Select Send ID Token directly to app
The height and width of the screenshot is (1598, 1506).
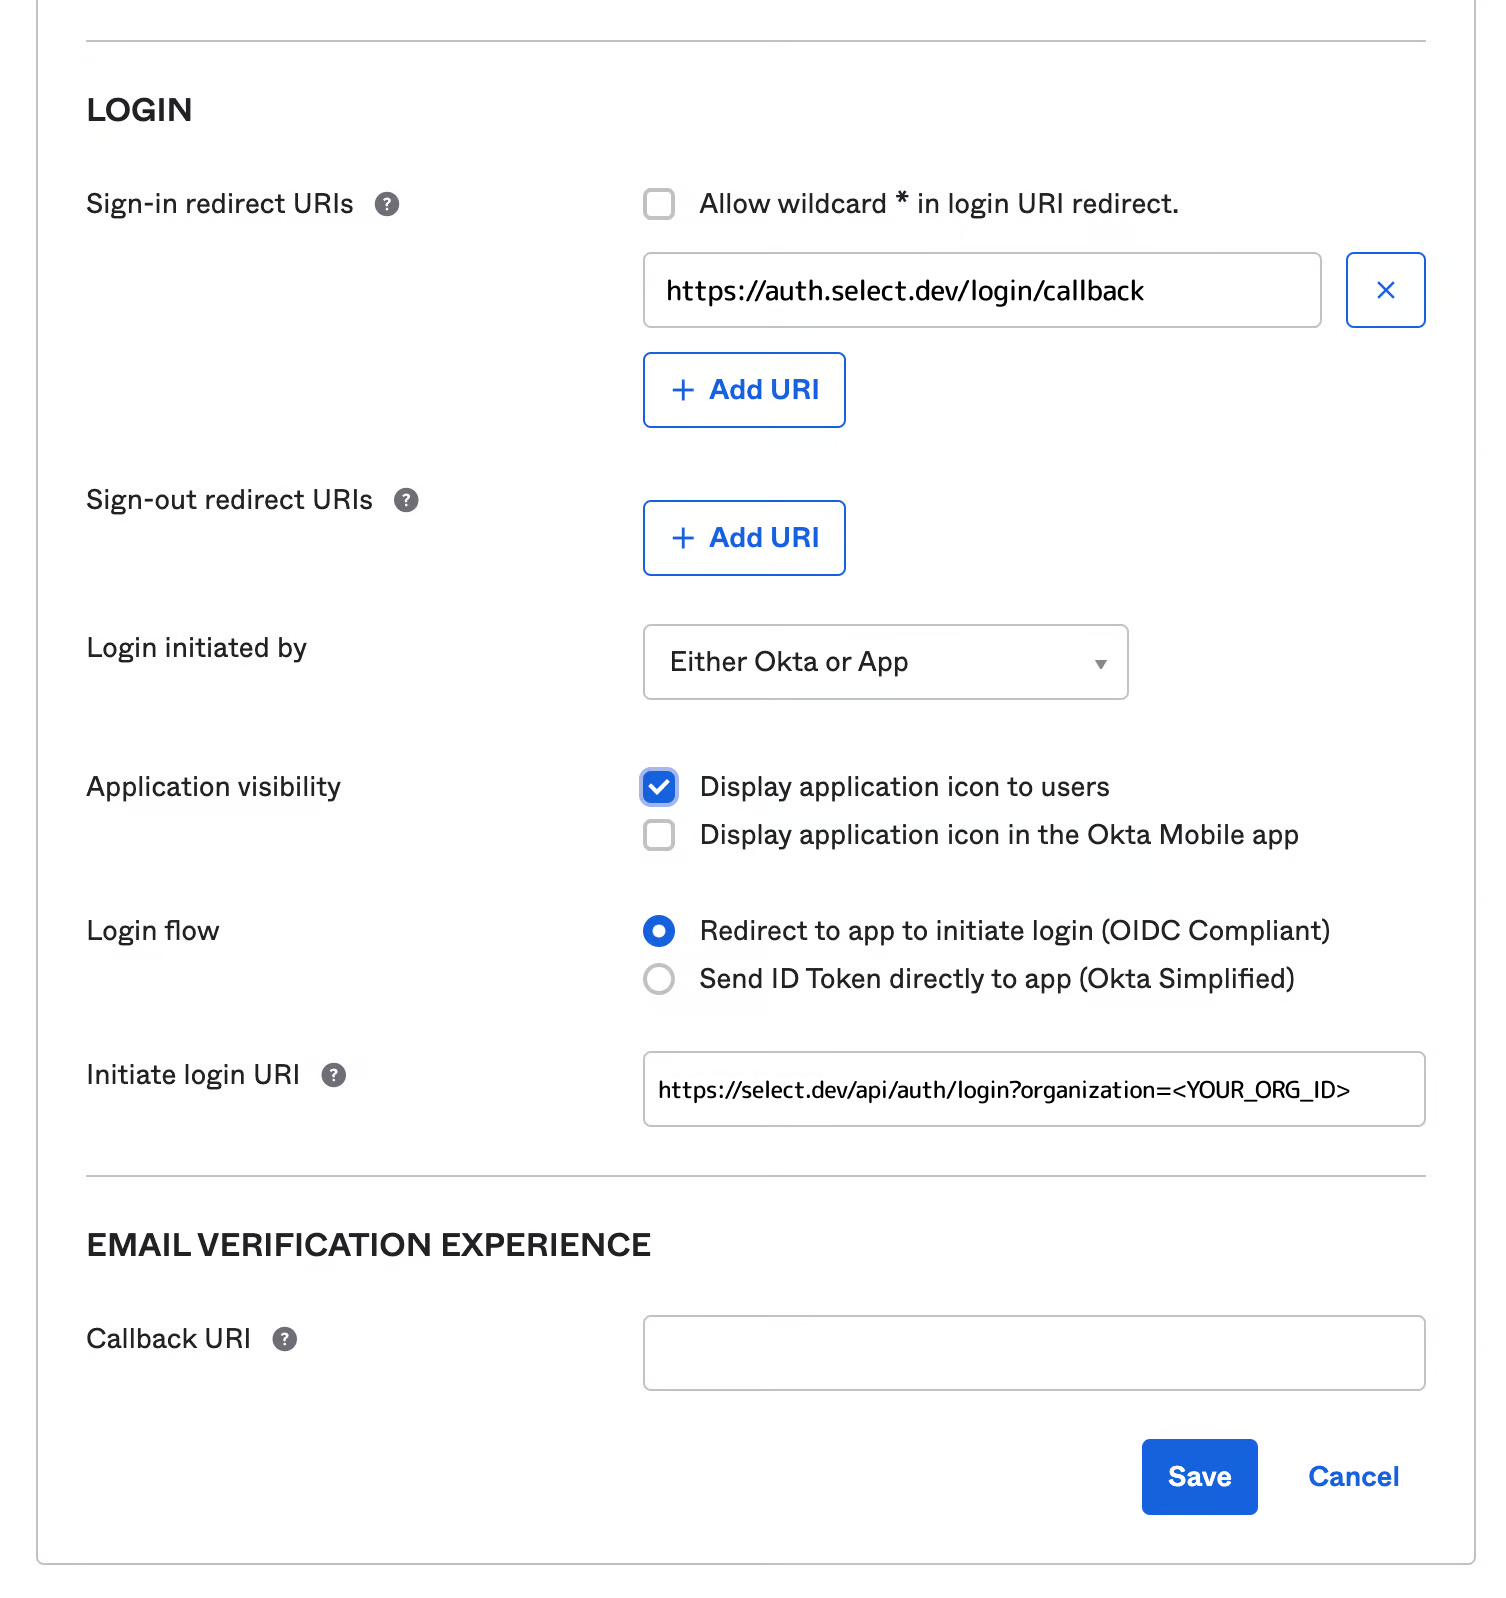click(659, 979)
